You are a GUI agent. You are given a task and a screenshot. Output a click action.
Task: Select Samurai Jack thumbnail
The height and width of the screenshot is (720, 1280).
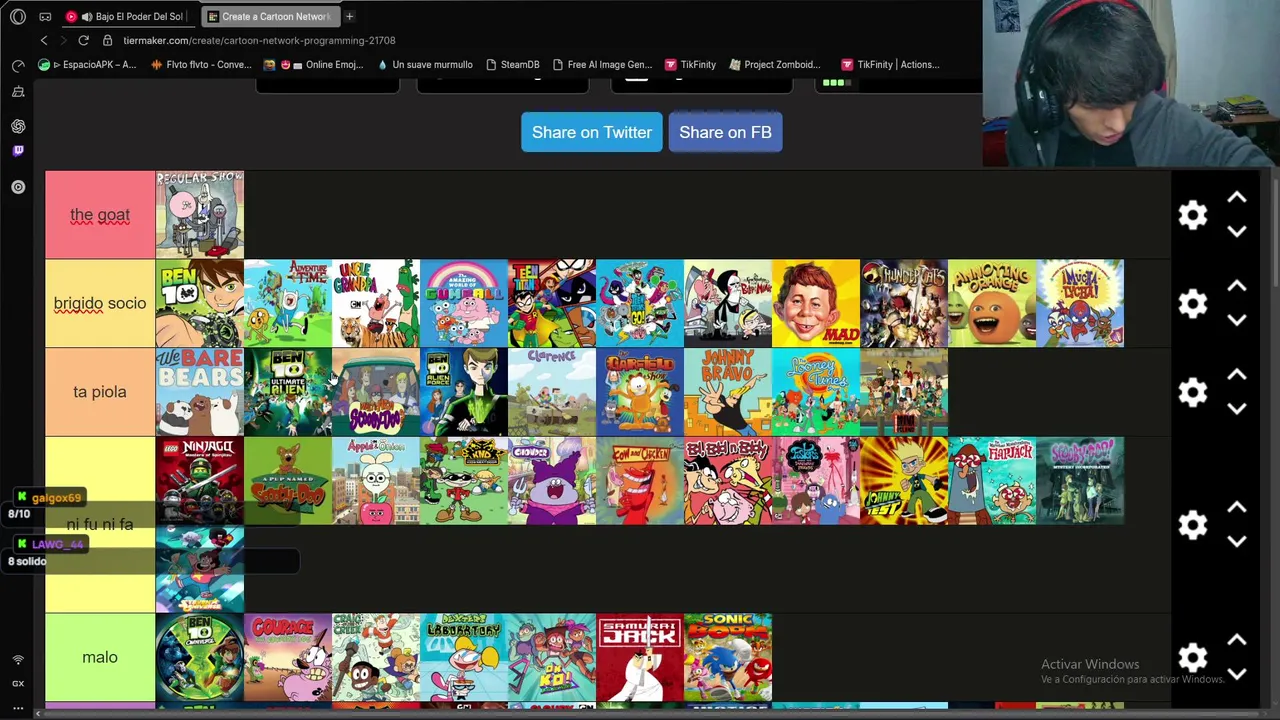(640, 657)
